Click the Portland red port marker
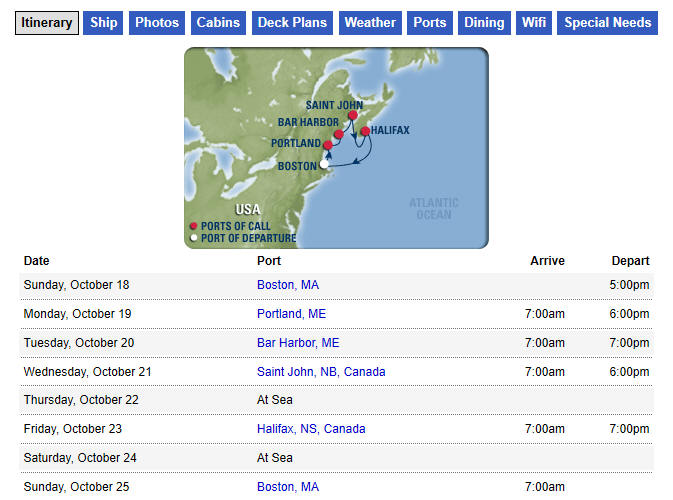The height and width of the screenshot is (500, 673). click(328, 145)
